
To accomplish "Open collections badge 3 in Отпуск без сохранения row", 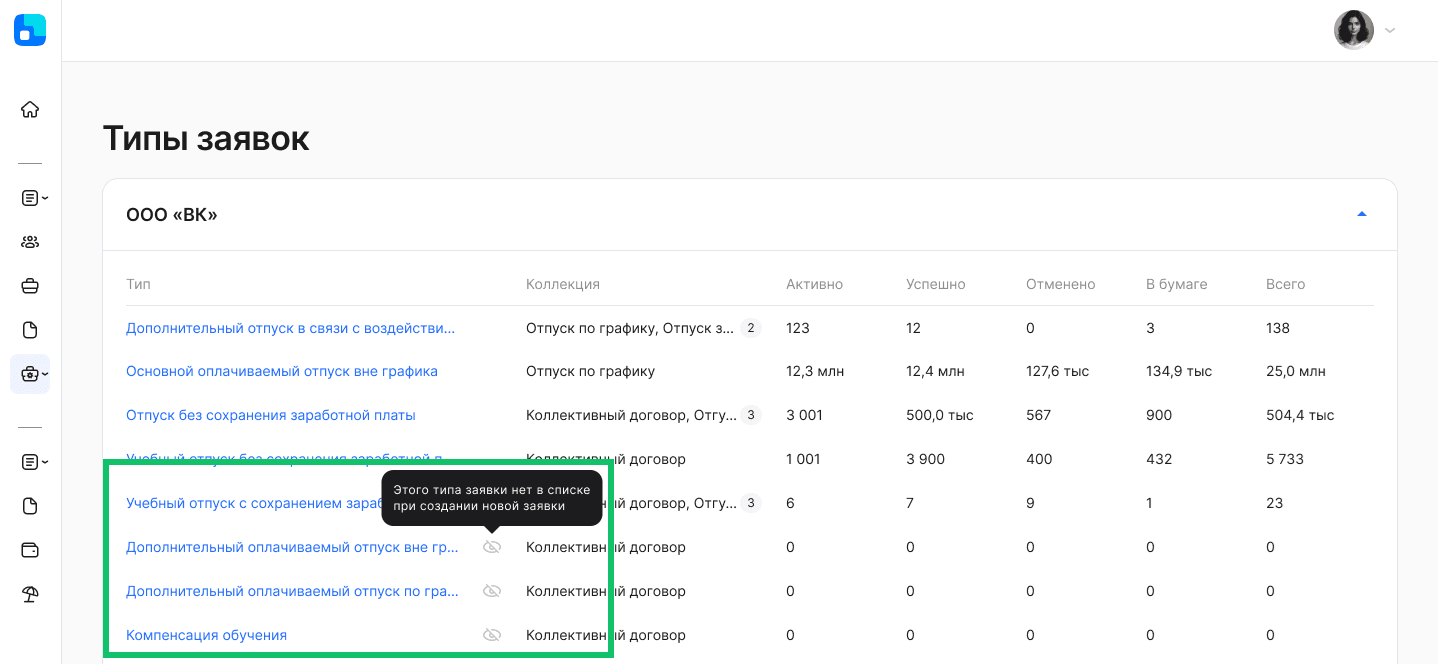I will click(751, 415).
